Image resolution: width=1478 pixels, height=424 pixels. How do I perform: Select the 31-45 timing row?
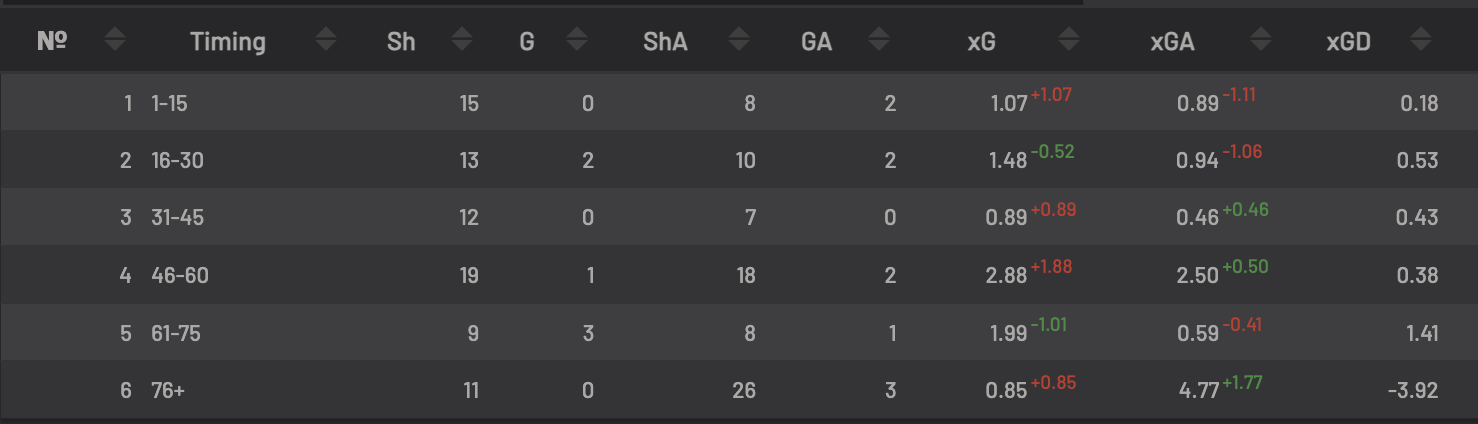click(739, 217)
